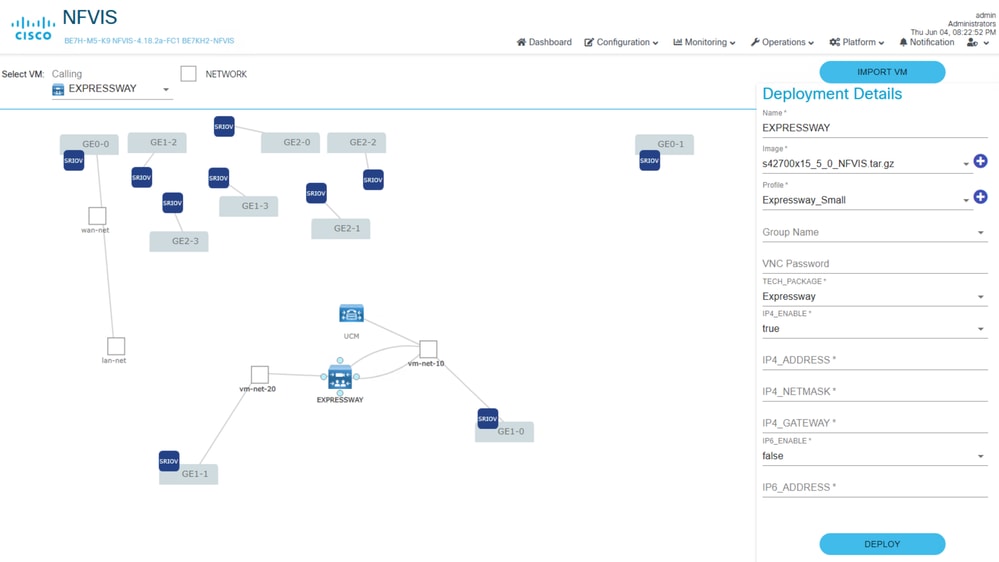This screenshot has width=999, height=562.
Task: Click the top connection point of EXPRESSWAY
Action: click(x=340, y=361)
